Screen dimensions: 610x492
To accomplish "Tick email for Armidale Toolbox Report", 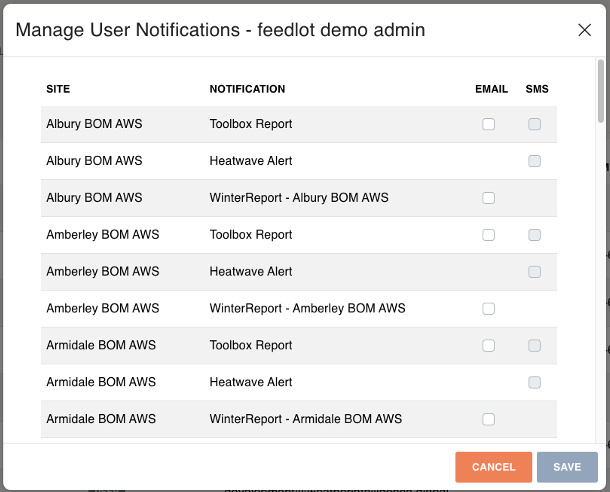I will 488,346.
